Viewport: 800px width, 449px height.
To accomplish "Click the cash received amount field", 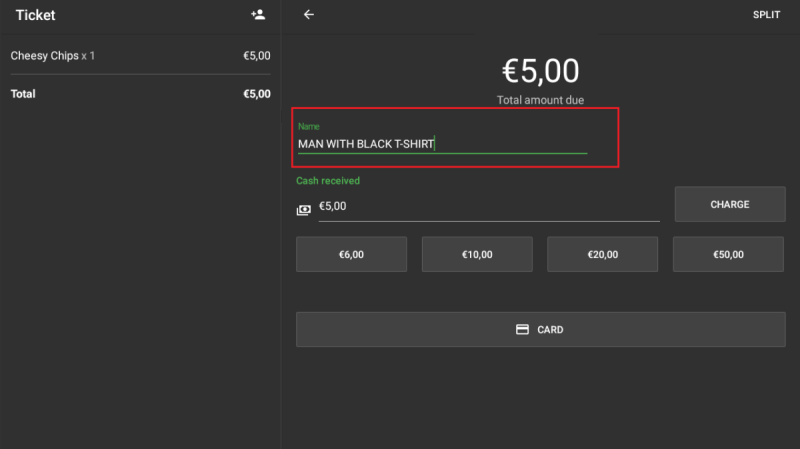I will [488, 206].
